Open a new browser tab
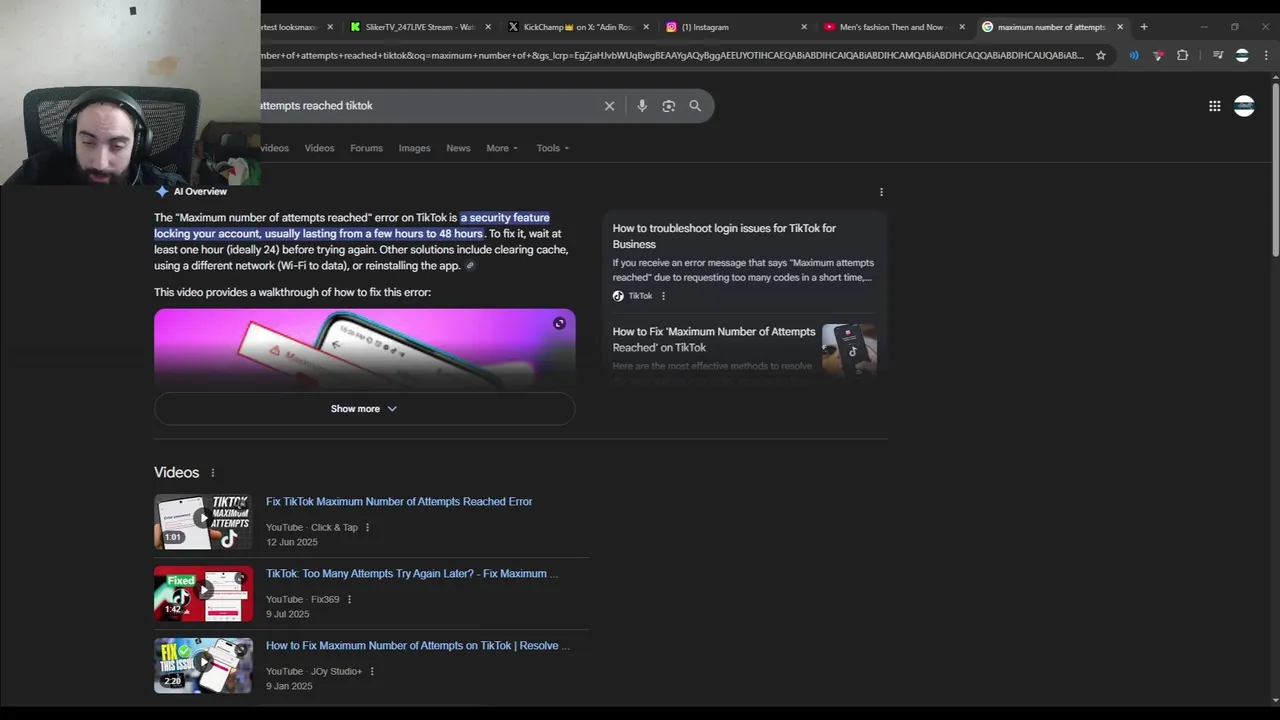Image resolution: width=1280 pixels, height=720 pixels. tap(1144, 27)
